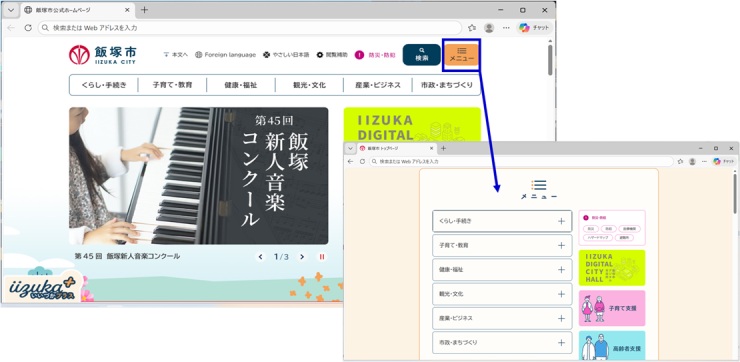Open profile icon in the back window toolbar

click(489, 28)
